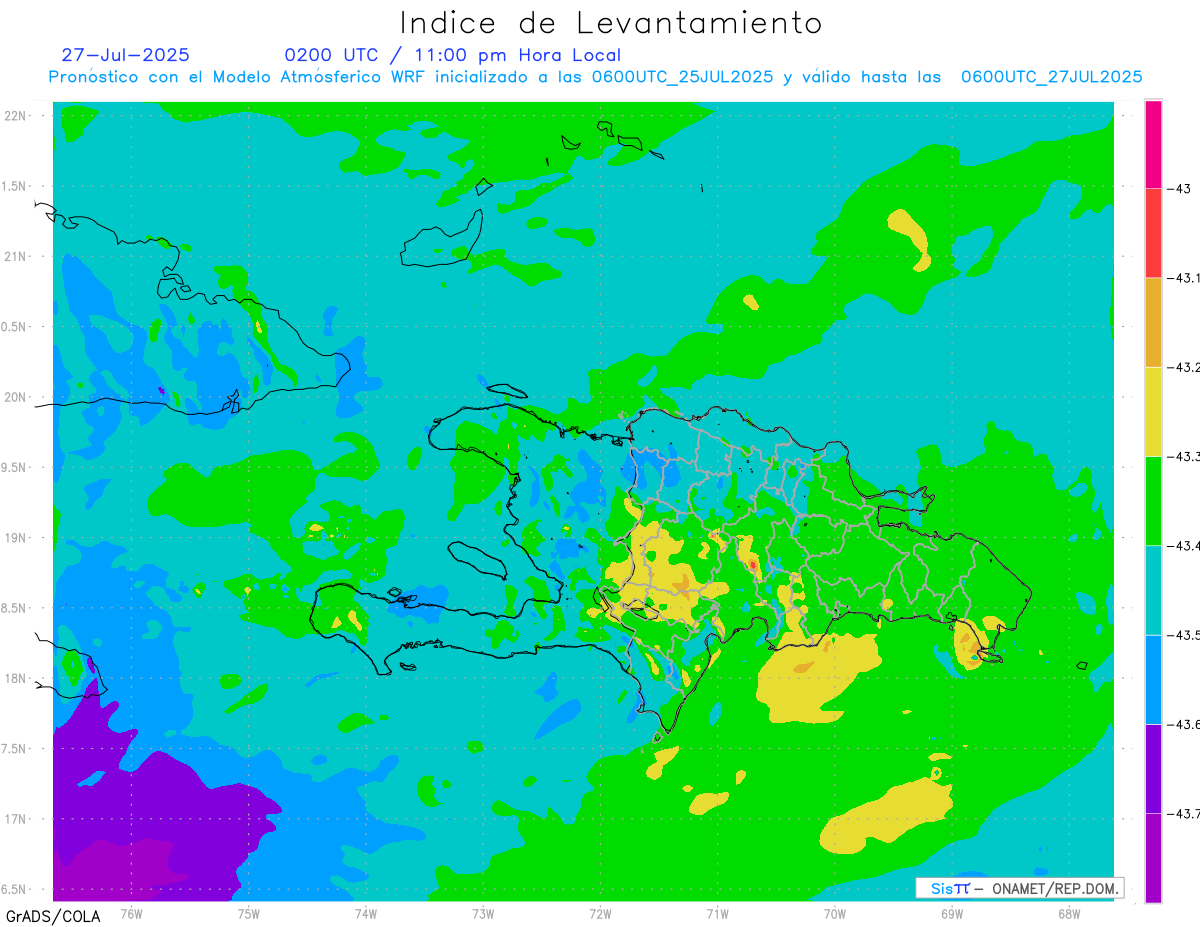
Task: Click the latitude label "21N"
Action: 16,256
